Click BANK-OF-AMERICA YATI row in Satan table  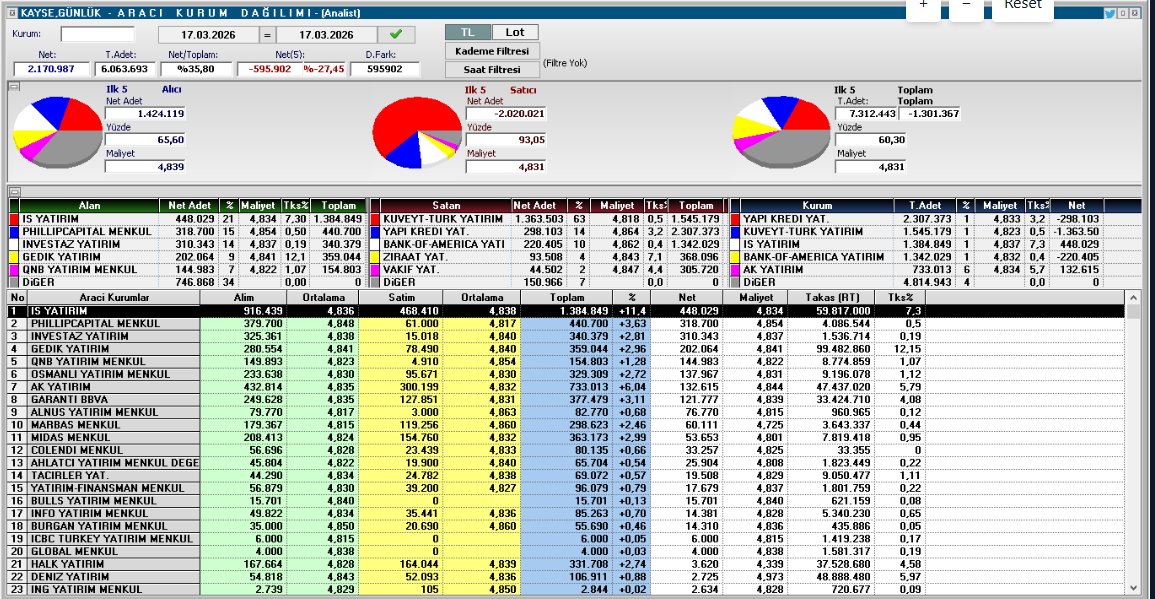pos(546,244)
